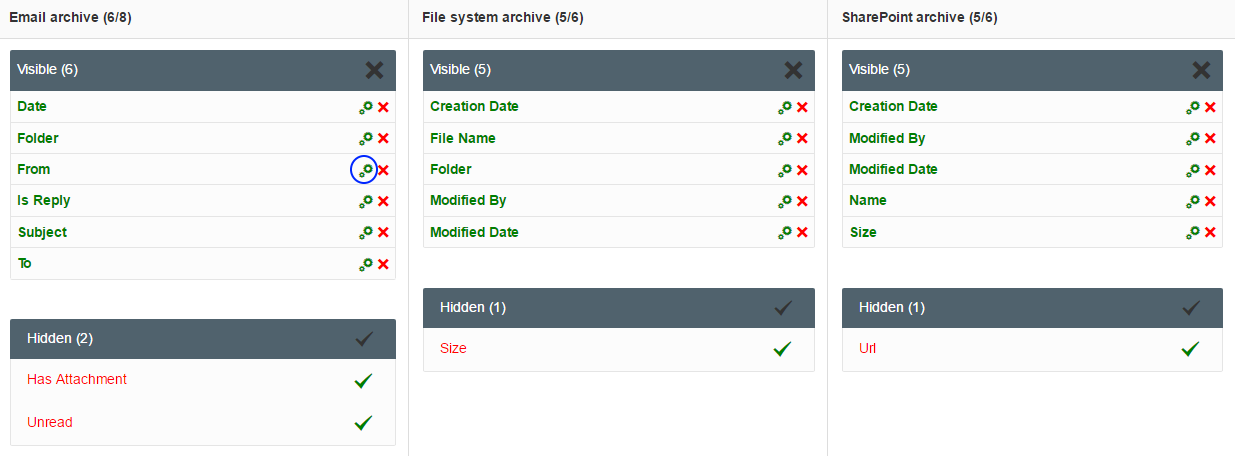Remove Date from Email visible list
Screen dimensions: 1235x456
[383, 107]
